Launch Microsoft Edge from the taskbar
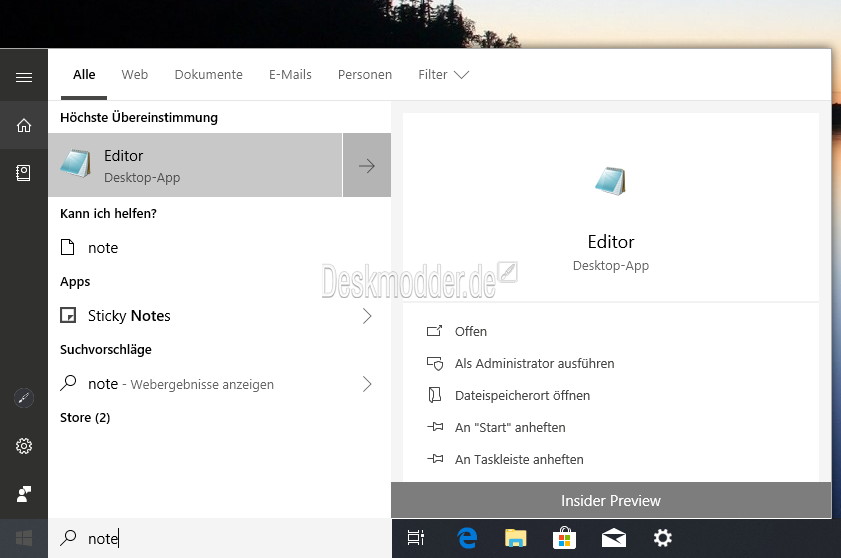 [467, 538]
